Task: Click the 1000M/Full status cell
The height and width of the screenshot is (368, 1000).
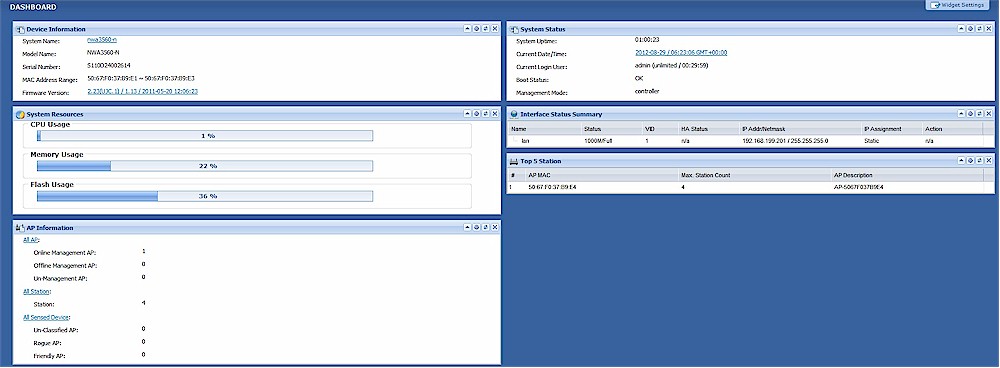Action: [598, 140]
